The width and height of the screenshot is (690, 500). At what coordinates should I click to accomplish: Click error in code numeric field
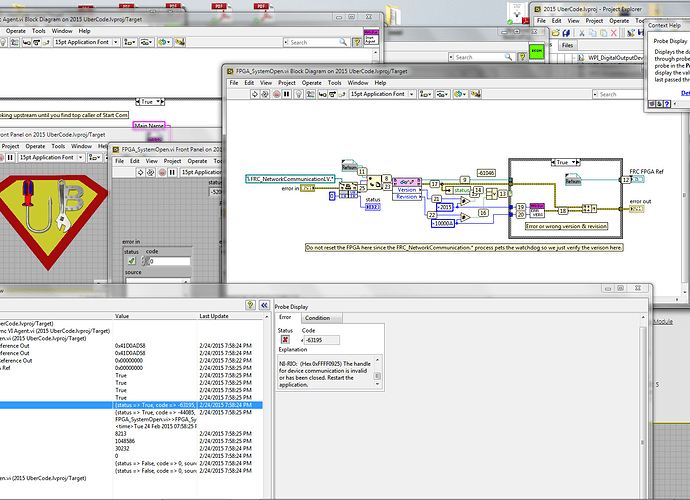coord(169,261)
